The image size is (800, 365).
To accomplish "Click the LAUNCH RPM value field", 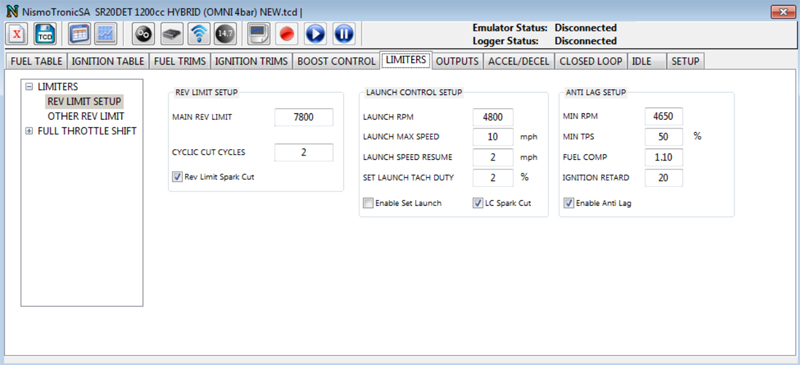I will [x=493, y=117].
